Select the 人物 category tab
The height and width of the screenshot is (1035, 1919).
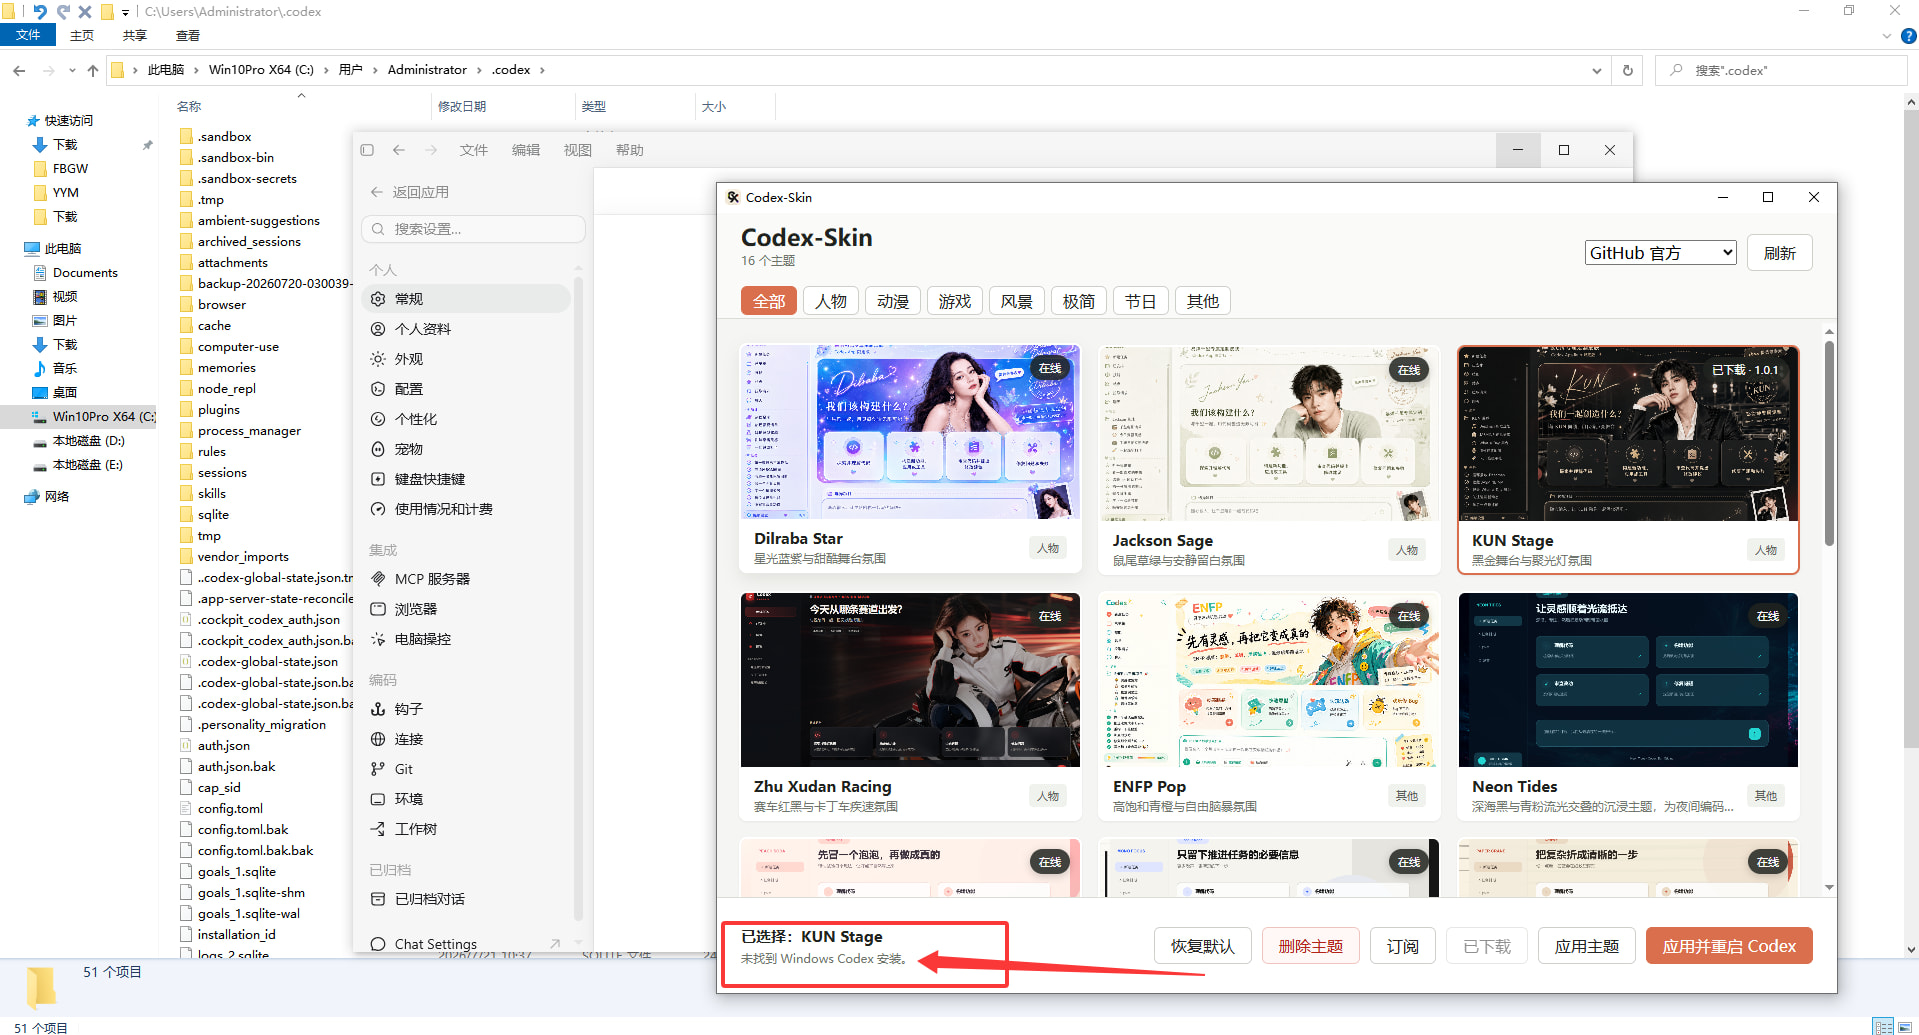click(x=831, y=301)
